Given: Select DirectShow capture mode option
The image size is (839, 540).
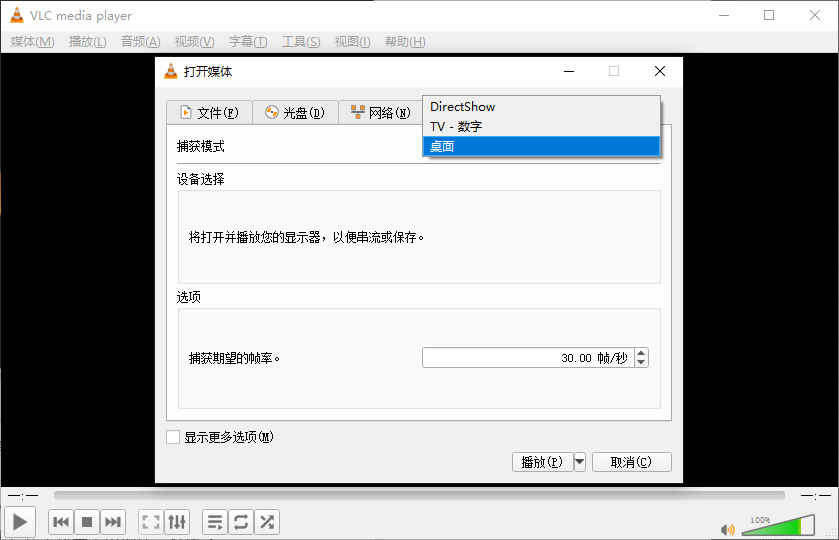Looking at the screenshot, I should [541, 107].
